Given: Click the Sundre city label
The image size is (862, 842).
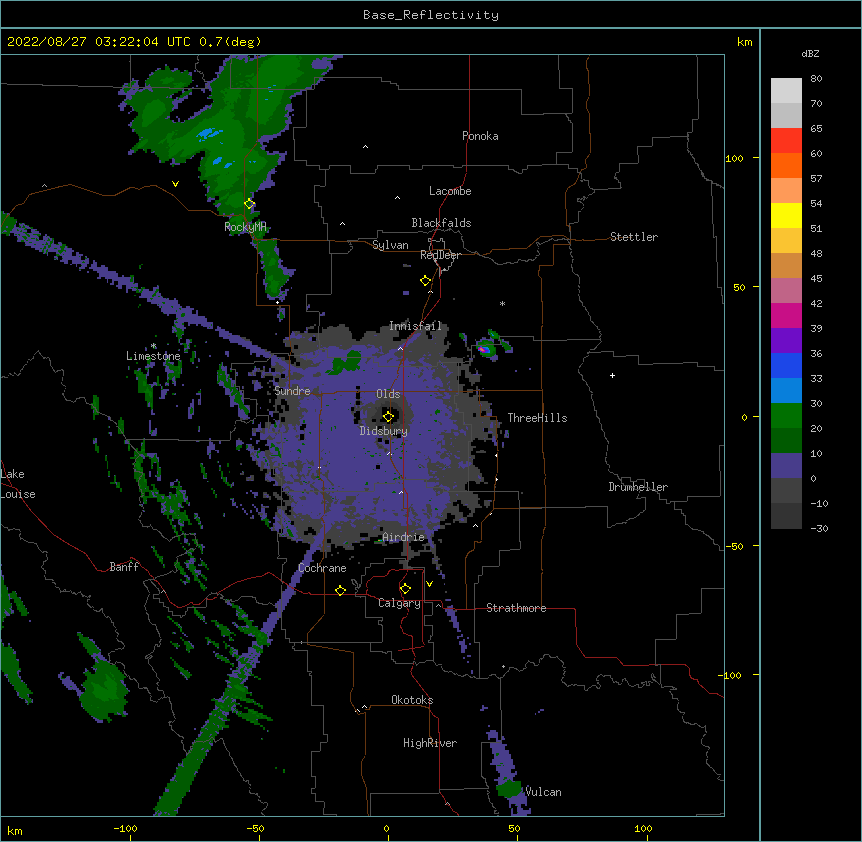Looking at the screenshot, I should tap(292, 391).
